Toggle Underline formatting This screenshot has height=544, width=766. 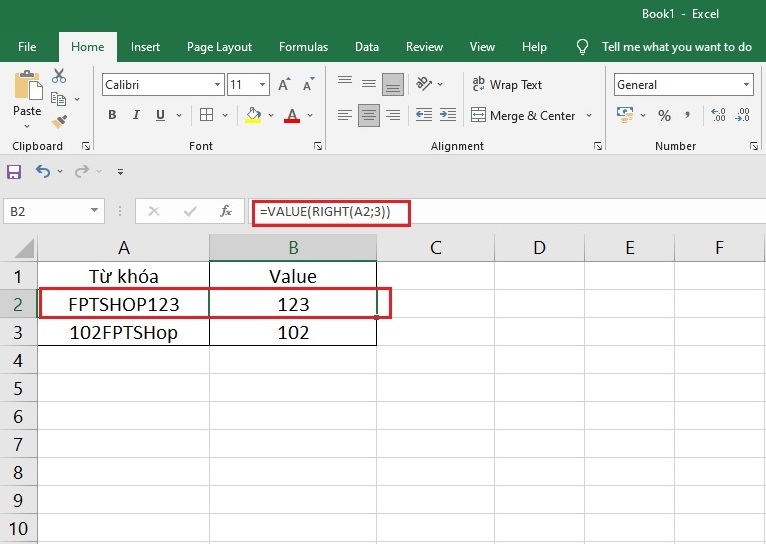(x=160, y=115)
